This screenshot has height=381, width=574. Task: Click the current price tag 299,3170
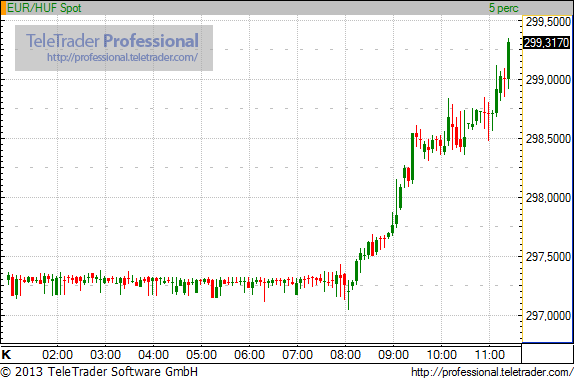point(547,43)
